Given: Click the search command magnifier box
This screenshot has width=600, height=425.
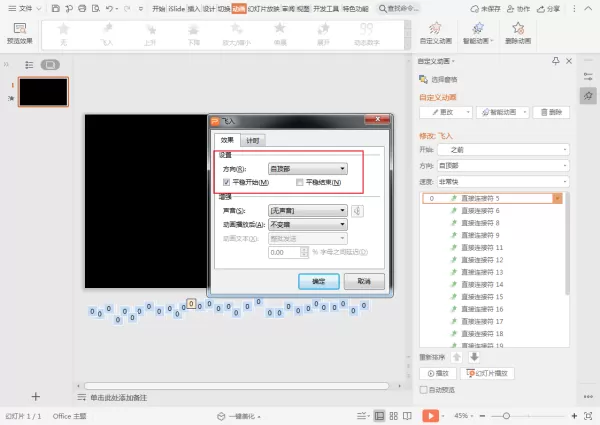Looking at the screenshot, I should 399,8.
